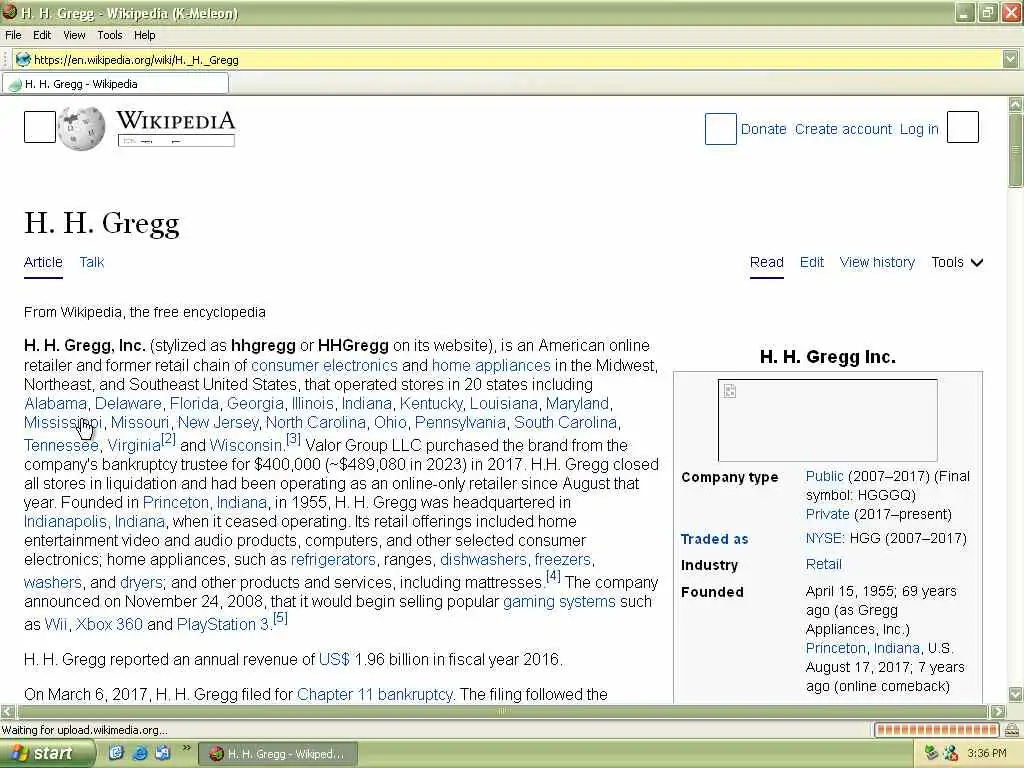The height and width of the screenshot is (768, 1024).
Task: Follow the Indianapolis, Indiana link
Action: (95, 521)
